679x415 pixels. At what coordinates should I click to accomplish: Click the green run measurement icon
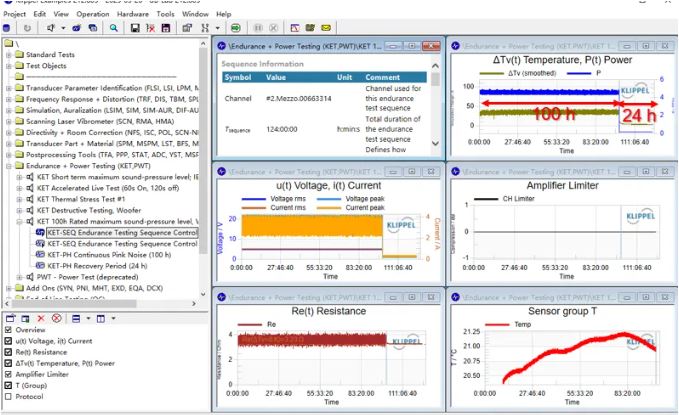(x=236, y=28)
